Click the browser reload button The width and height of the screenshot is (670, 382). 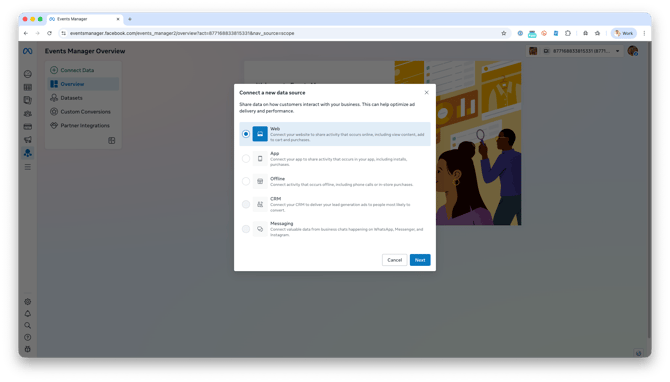[x=50, y=33]
